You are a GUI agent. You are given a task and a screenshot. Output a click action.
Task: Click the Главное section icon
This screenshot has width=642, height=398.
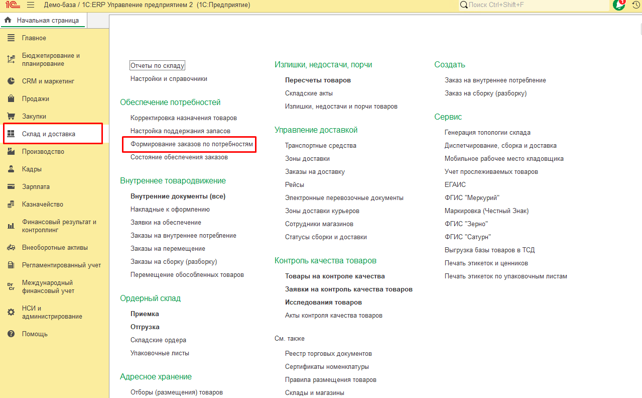[11, 38]
